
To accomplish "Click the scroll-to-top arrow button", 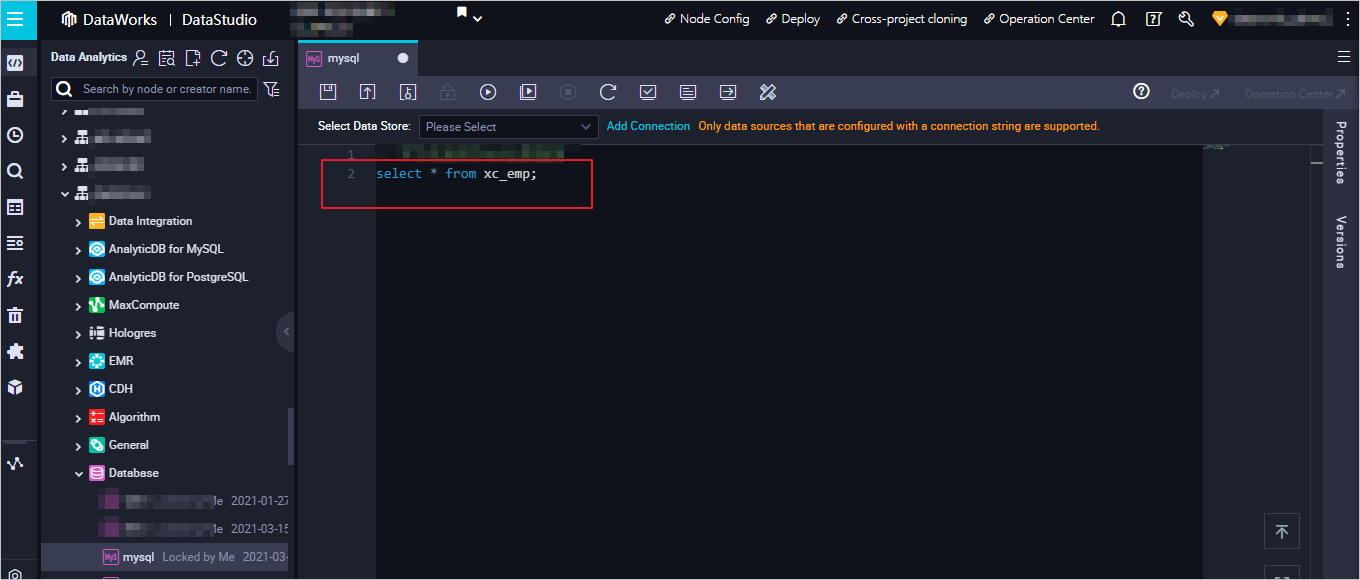I will click(1281, 532).
